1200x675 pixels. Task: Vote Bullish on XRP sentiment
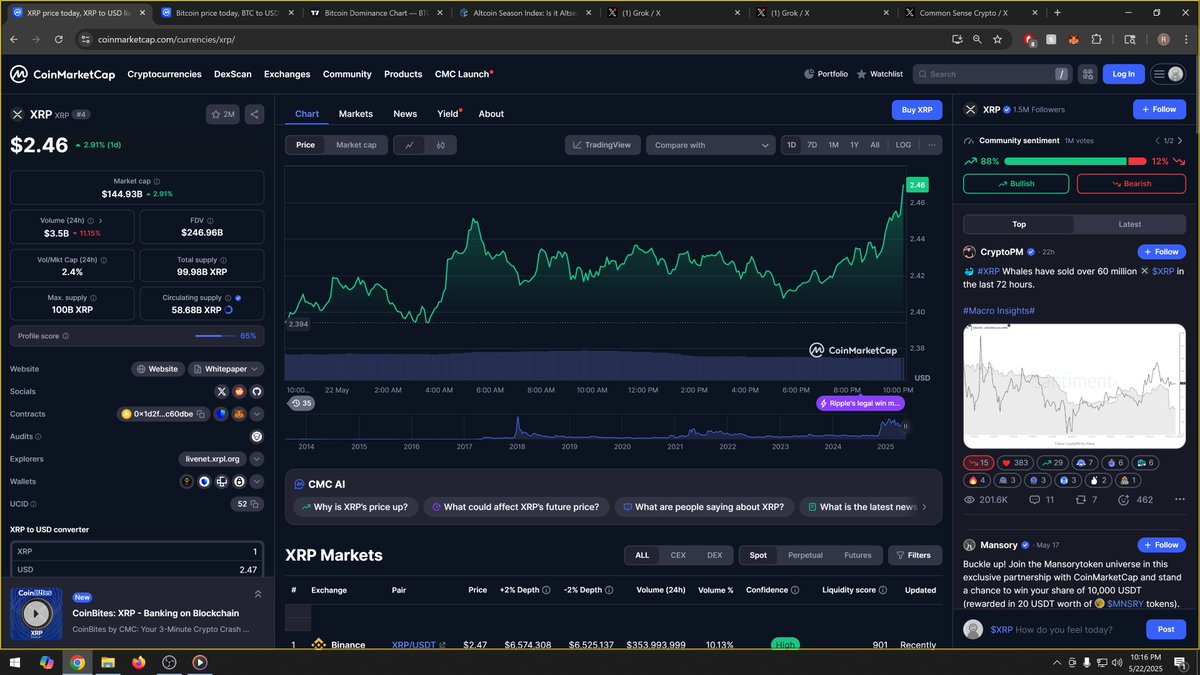pos(1016,183)
